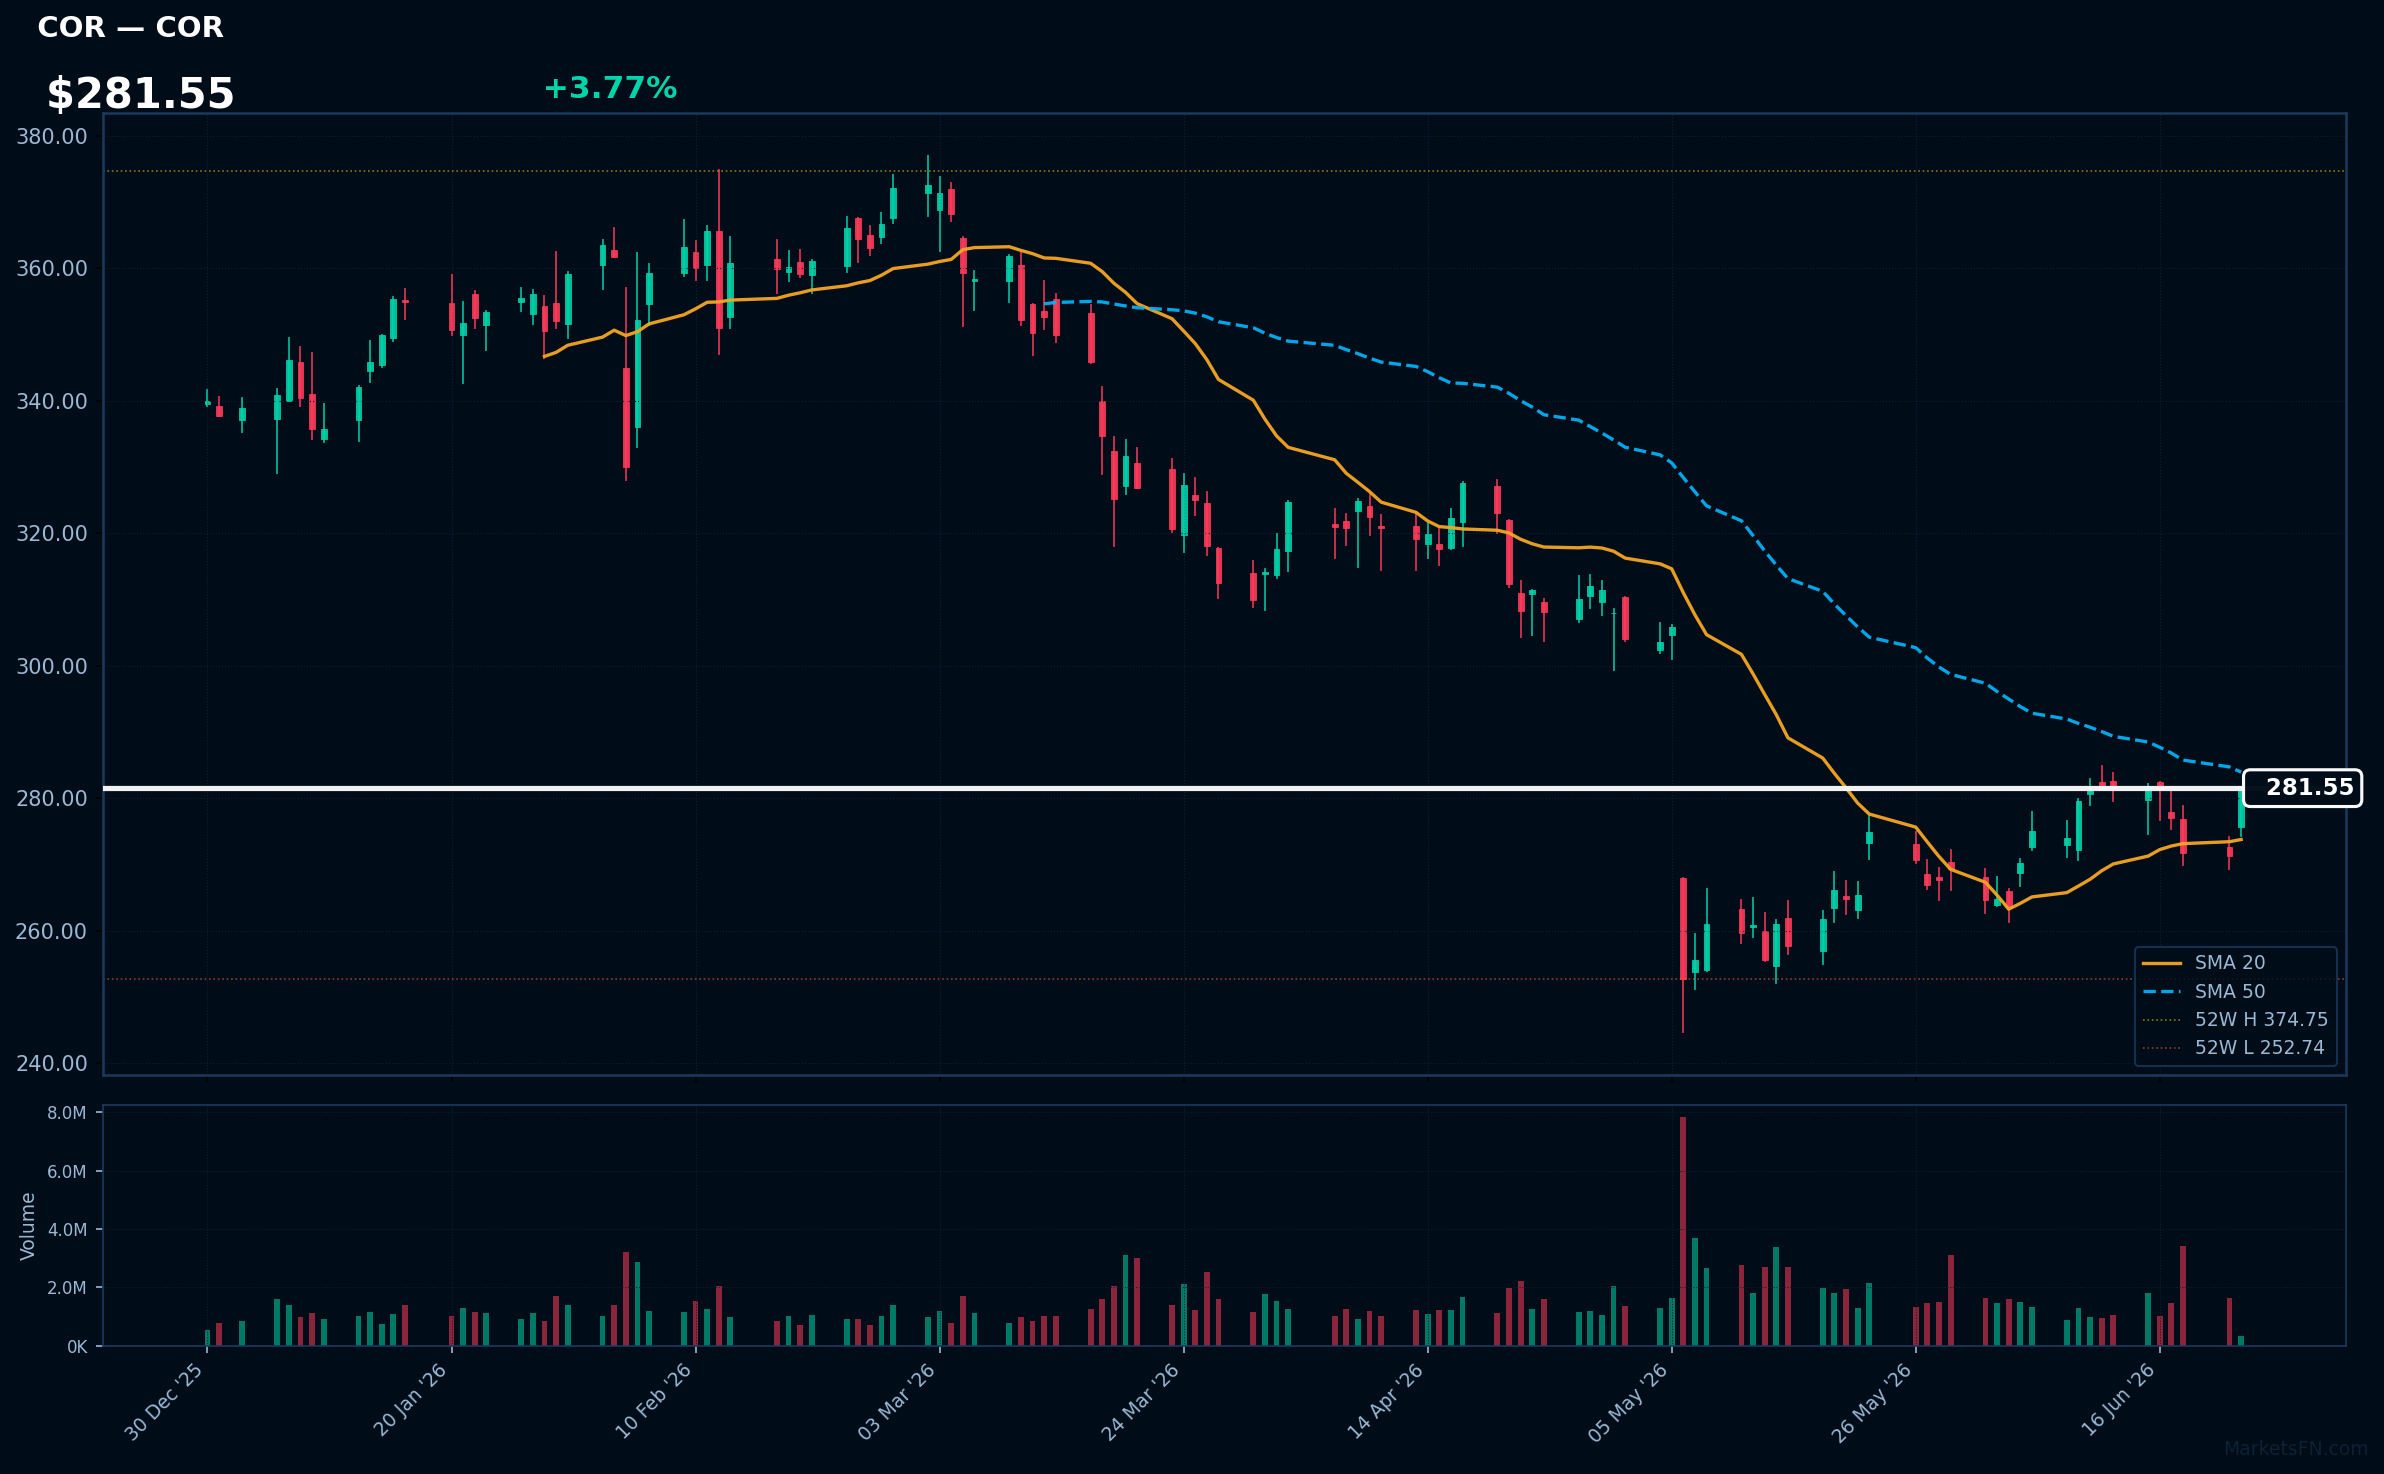Click the "24 Mar '26" date label

pos(1141,1401)
